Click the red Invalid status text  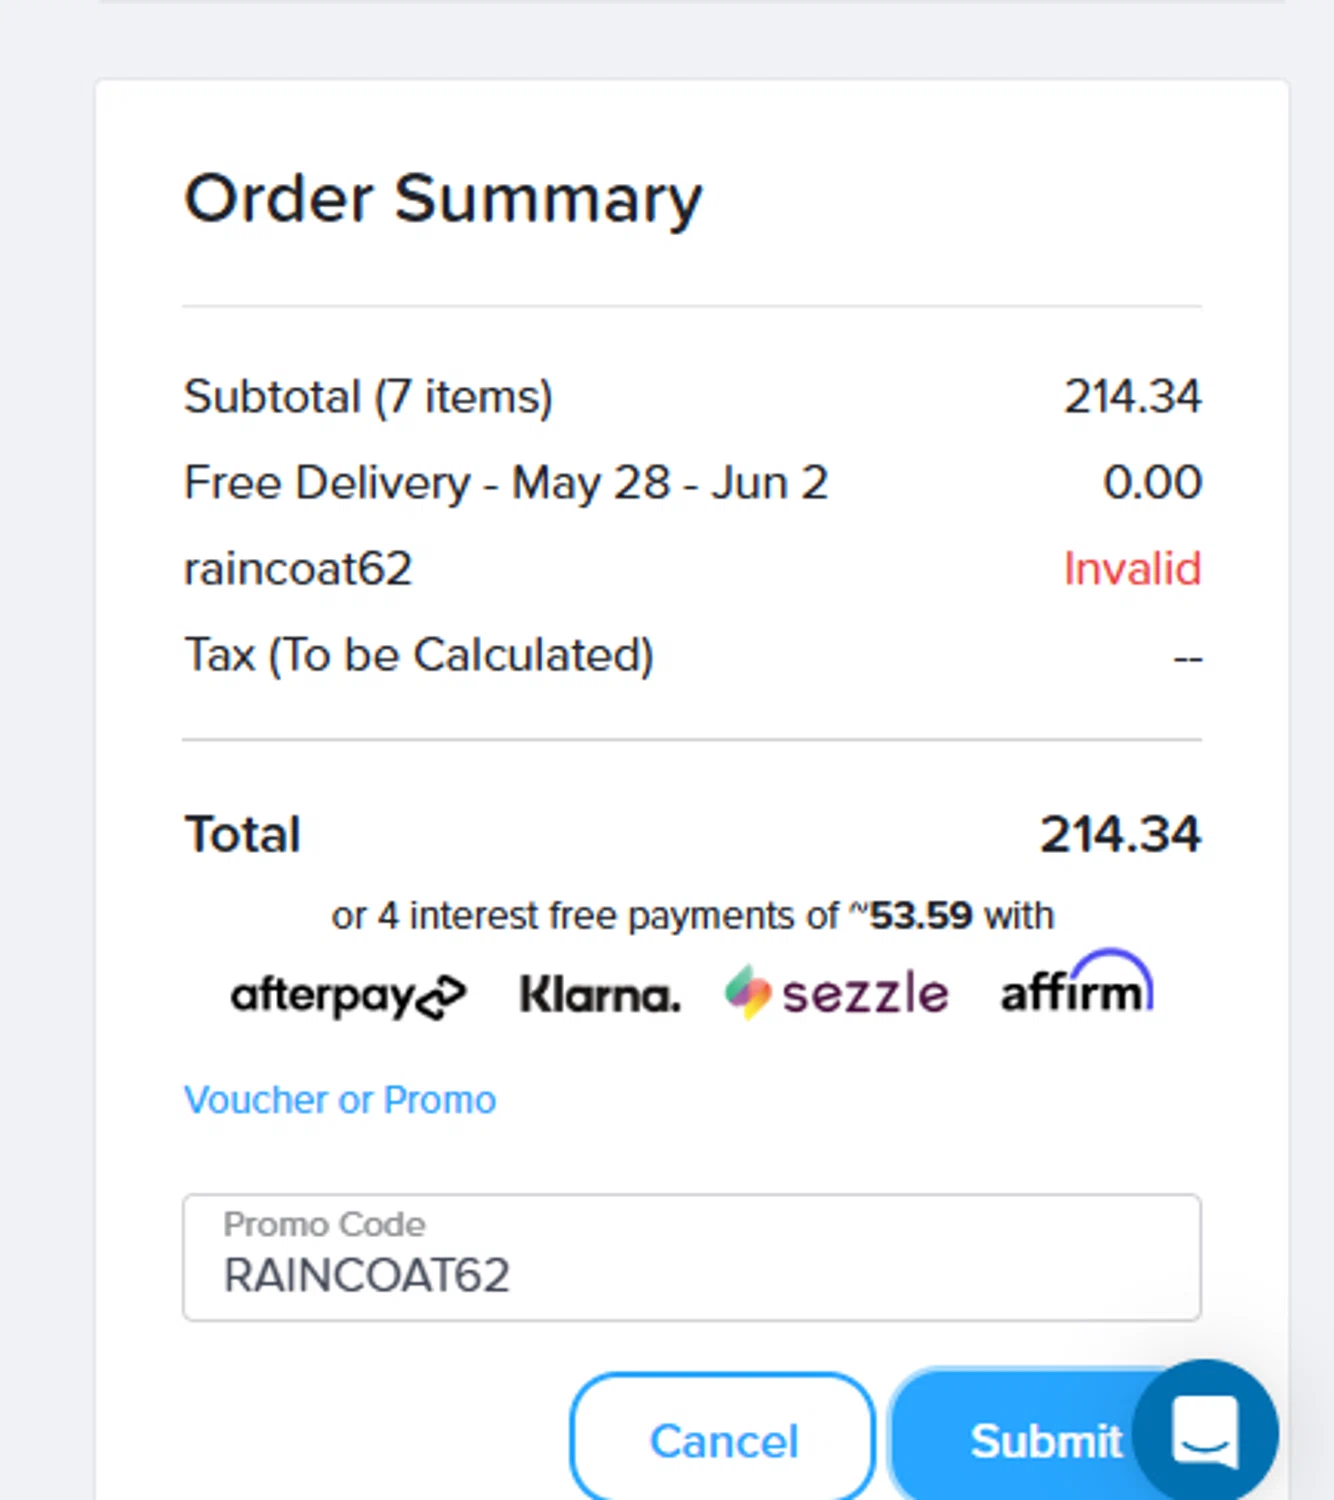point(1132,569)
